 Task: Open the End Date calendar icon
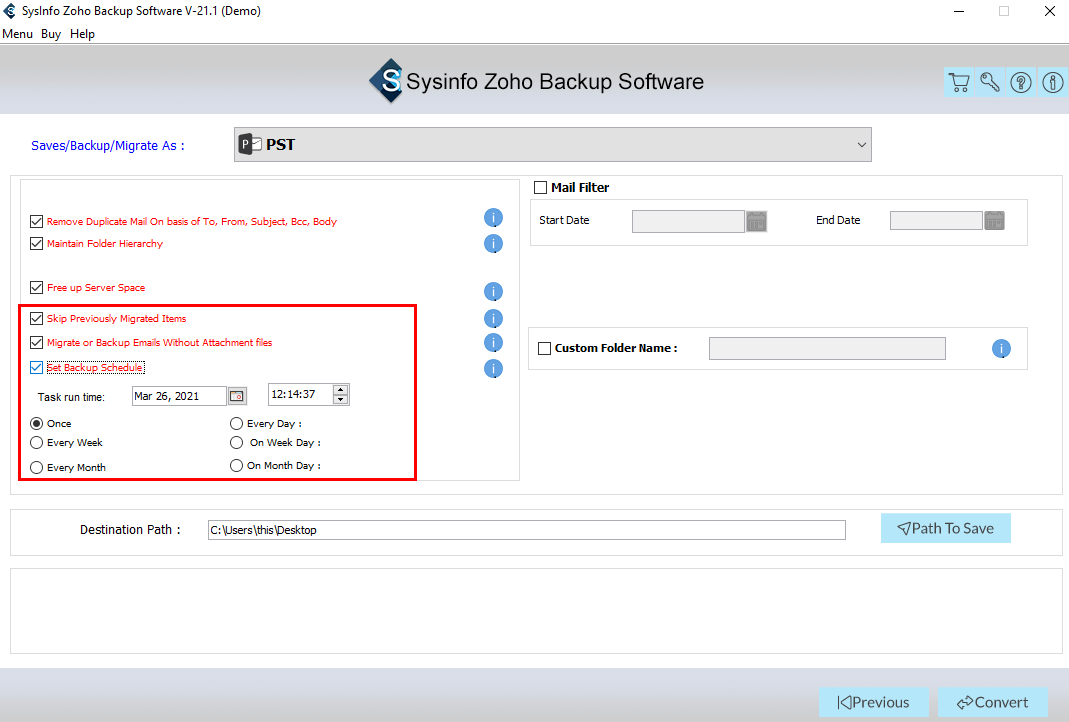pyautogui.click(x=995, y=221)
